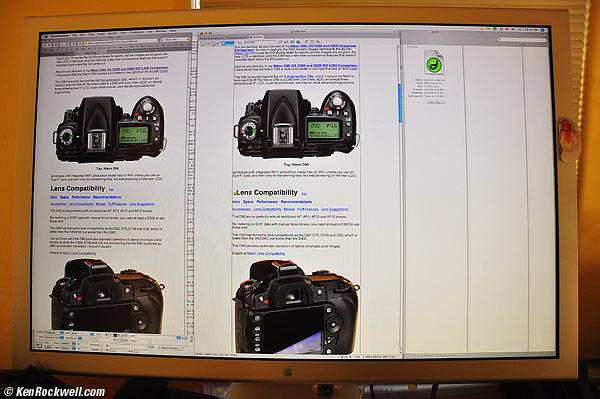Click the browser address field
Viewport: 600px width, 399px height.
point(122,42)
